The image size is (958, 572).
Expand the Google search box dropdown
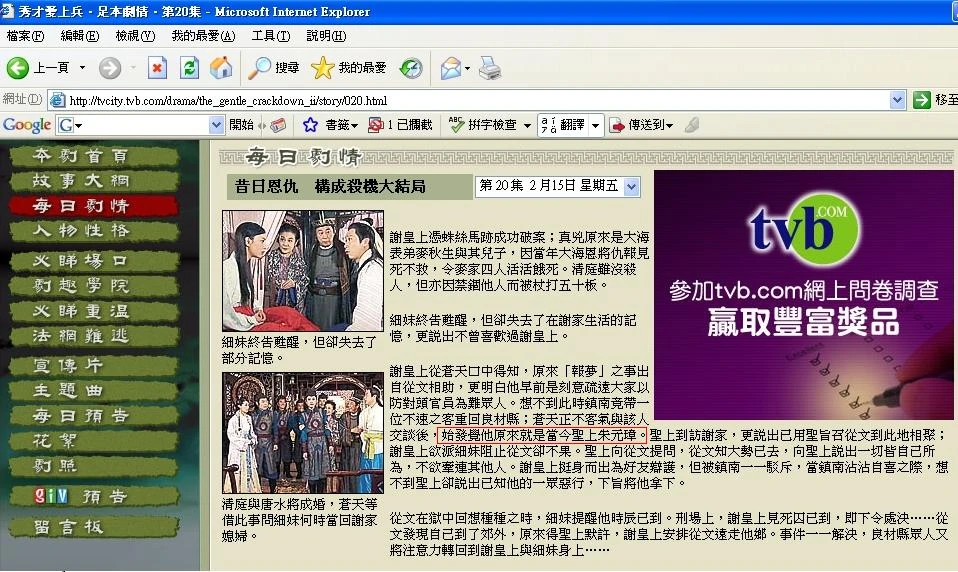click(x=216, y=125)
